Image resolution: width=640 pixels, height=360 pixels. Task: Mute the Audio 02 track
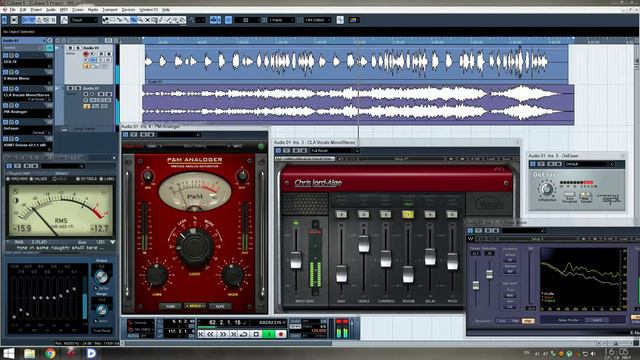click(70, 88)
